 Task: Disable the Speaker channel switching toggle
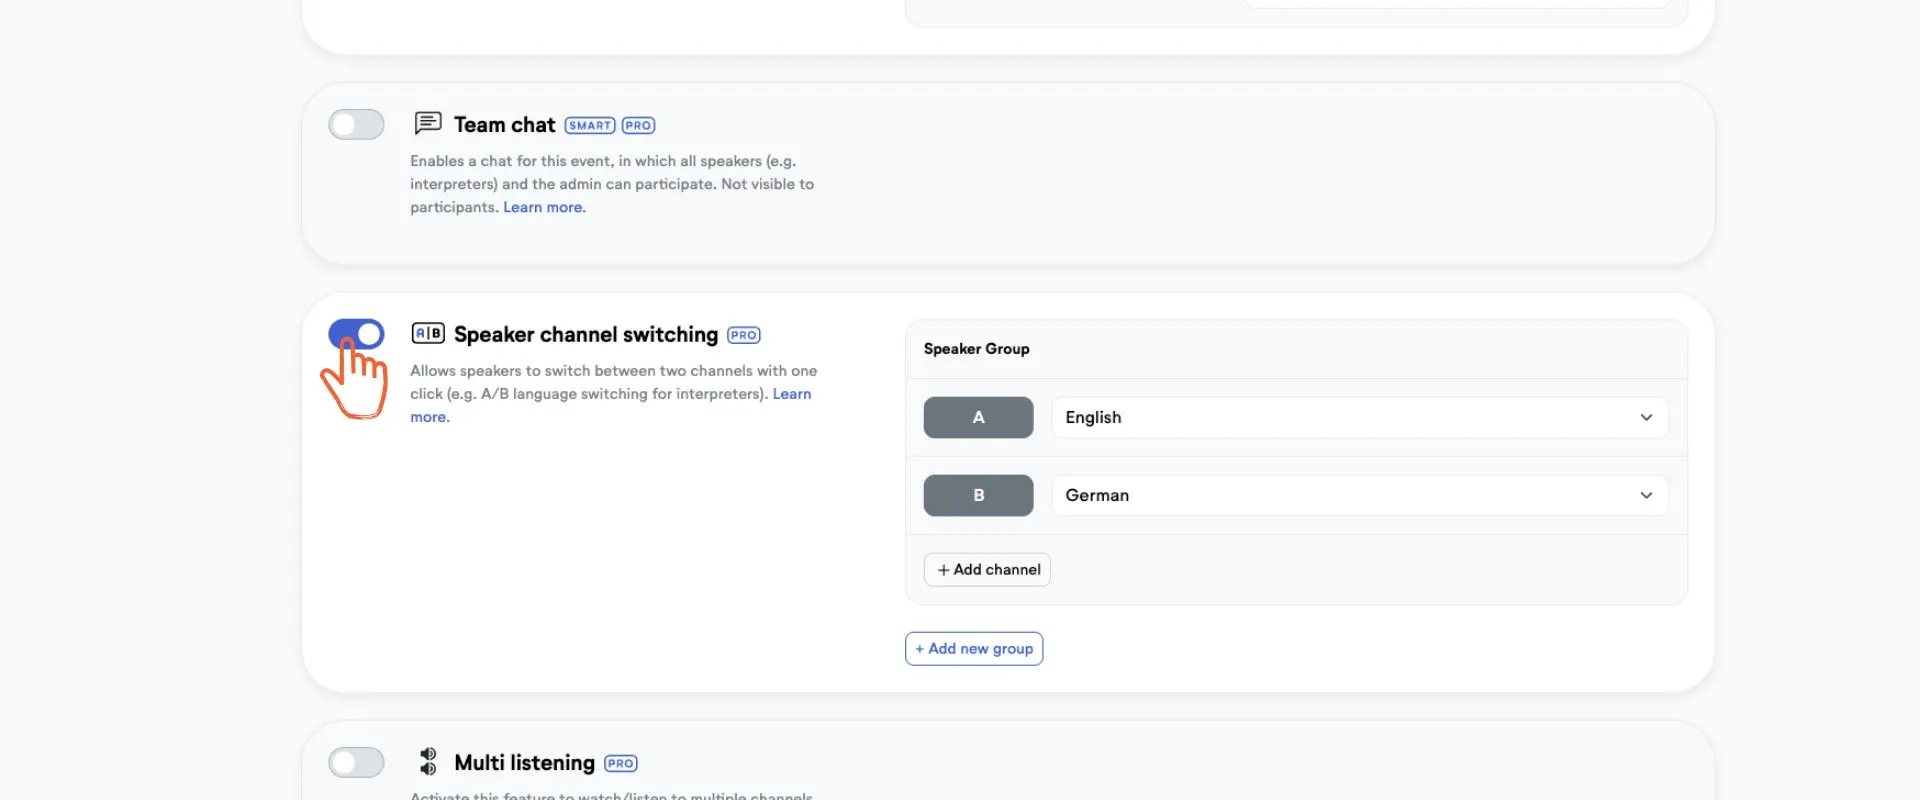coord(356,334)
